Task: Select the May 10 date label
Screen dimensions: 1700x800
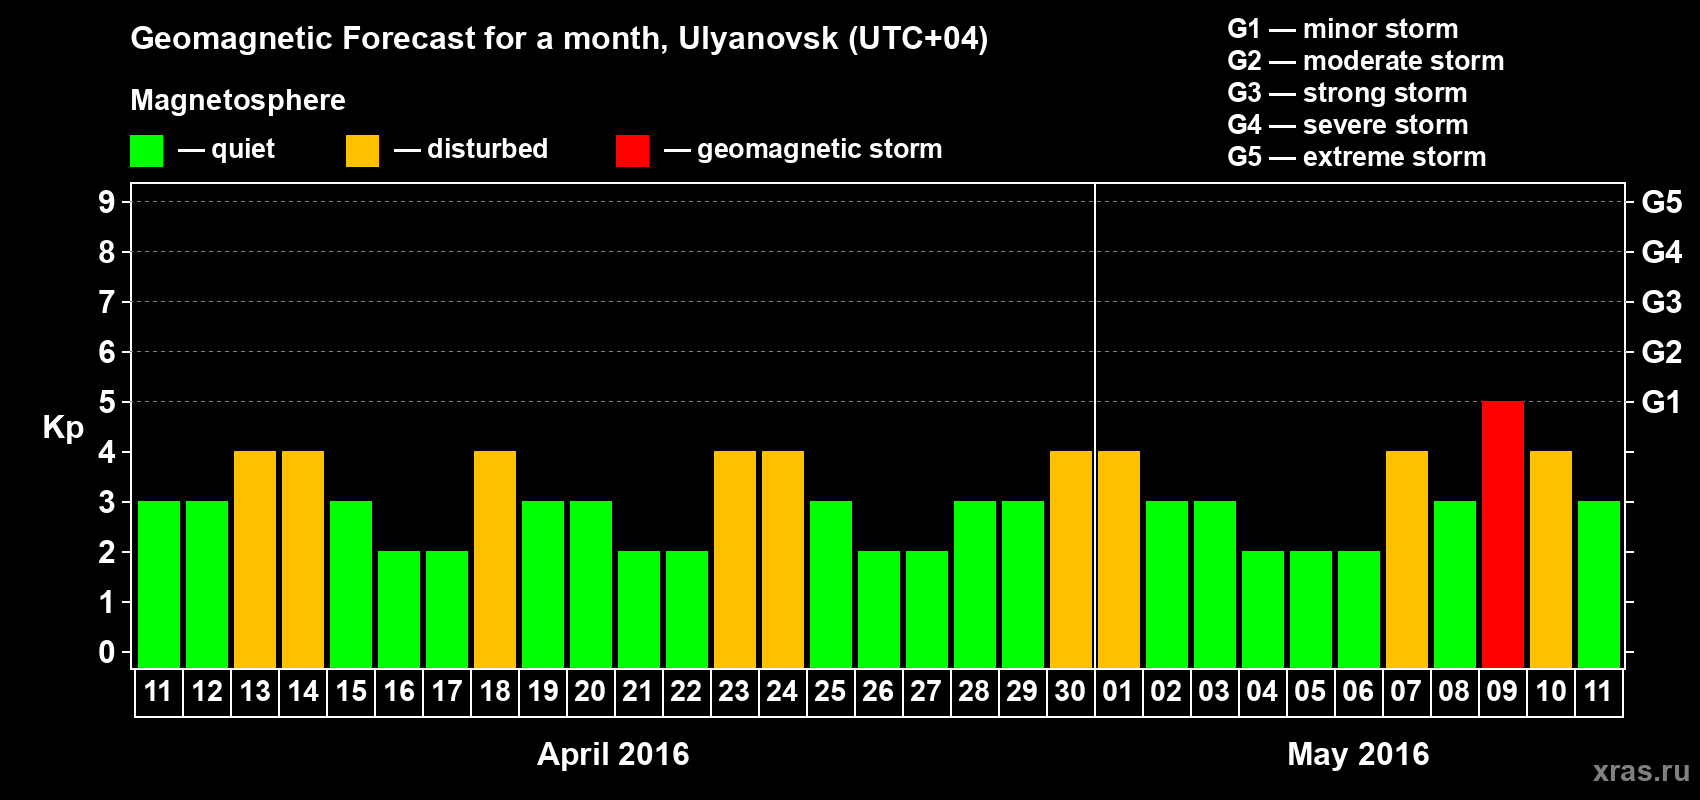Action: [x=1550, y=692]
